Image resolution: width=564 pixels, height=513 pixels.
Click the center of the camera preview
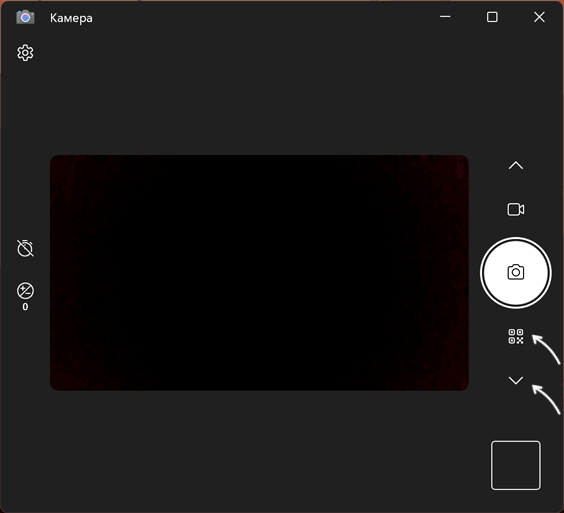pyautogui.click(x=259, y=273)
